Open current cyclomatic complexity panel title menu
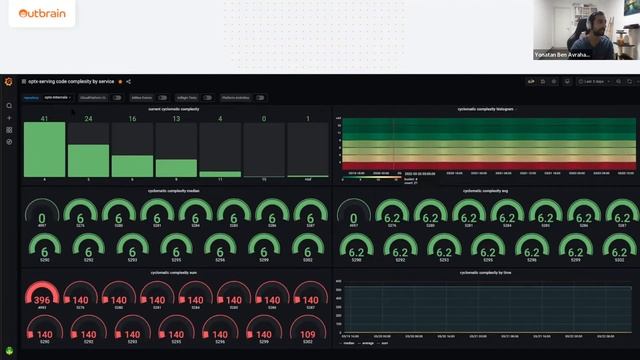The width and height of the screenshot is (640, 360). [x=174, y=109]
